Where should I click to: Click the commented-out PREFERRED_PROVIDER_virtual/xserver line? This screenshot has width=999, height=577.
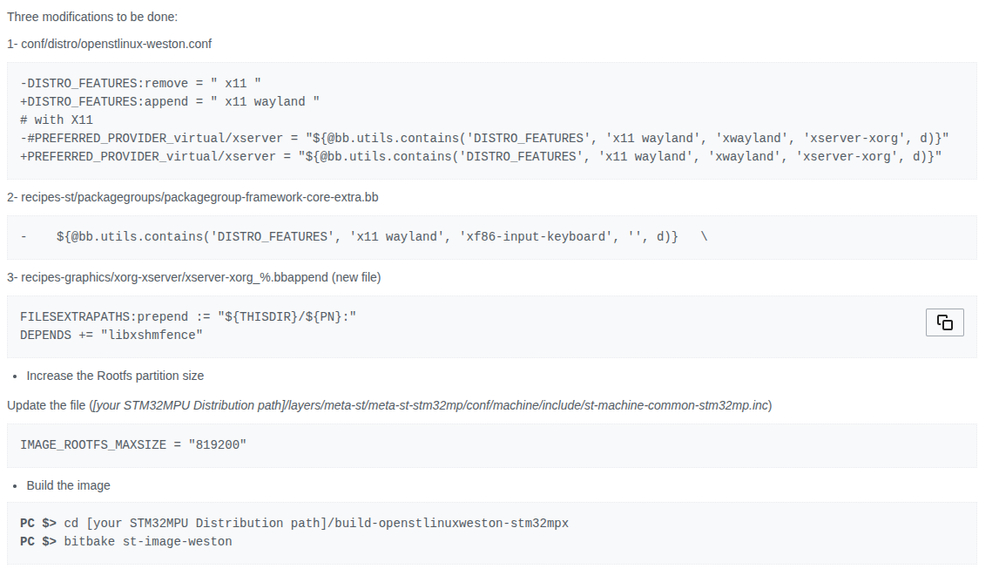click(484, 137)
